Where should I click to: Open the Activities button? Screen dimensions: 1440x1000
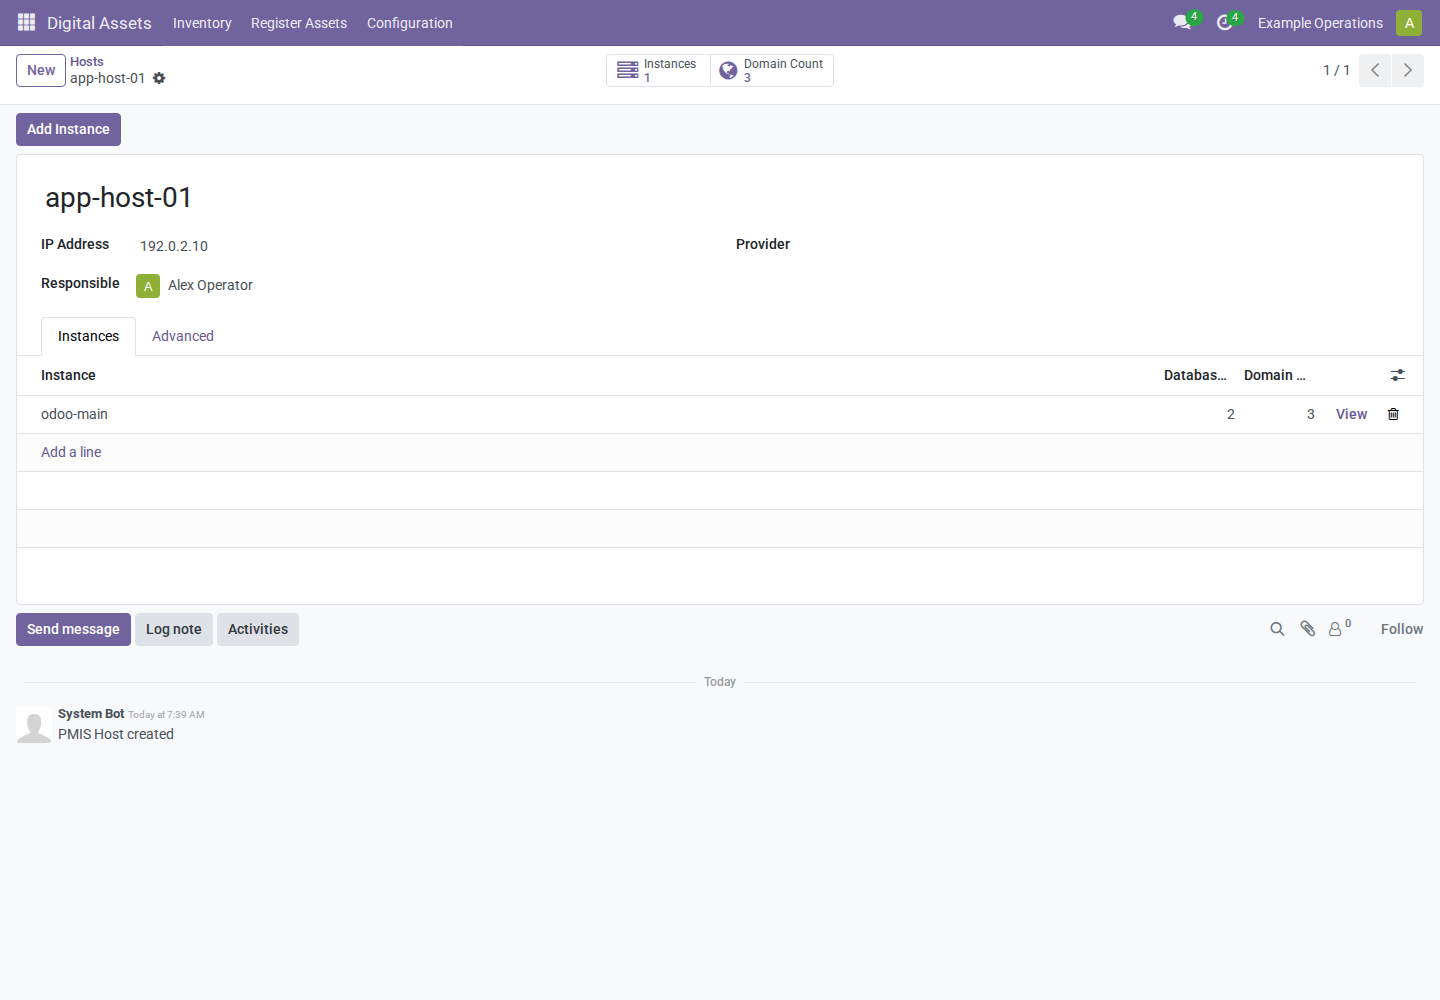[x=258, y=629]
